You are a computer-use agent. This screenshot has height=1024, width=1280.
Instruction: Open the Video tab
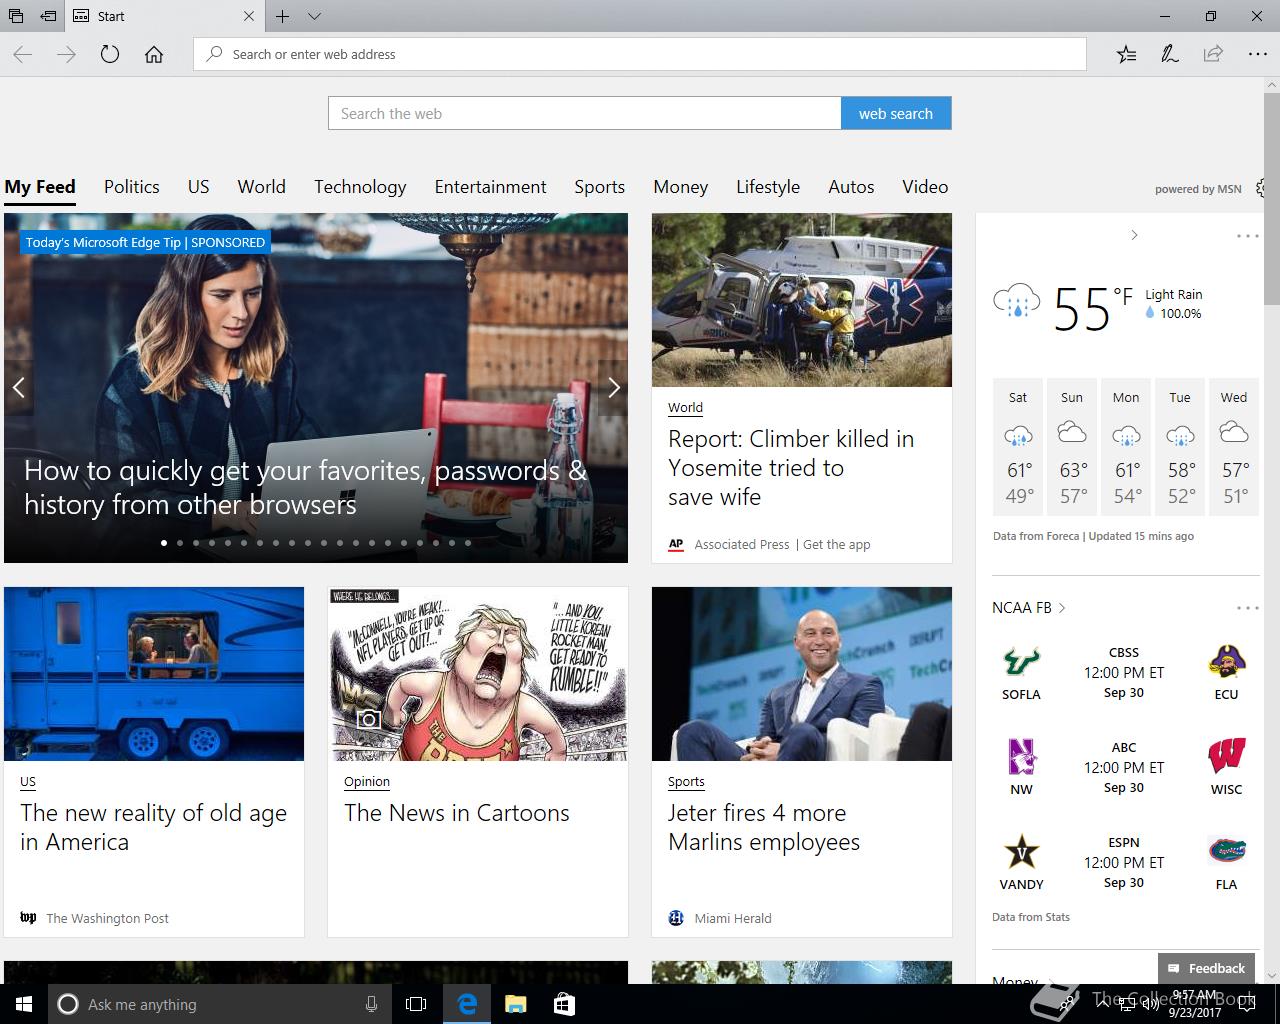pos(925,187)
